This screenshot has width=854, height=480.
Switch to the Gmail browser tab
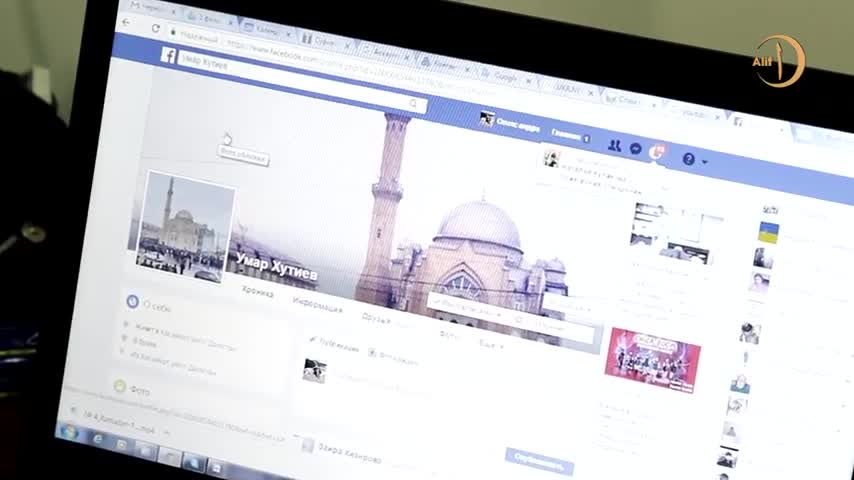(x=150, y=7)
